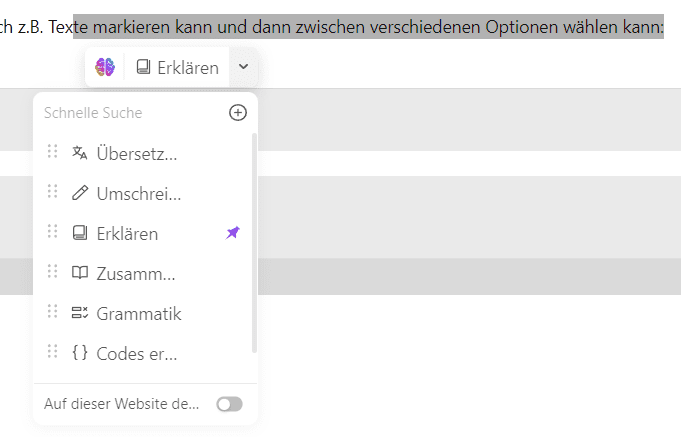Click the plus circle icon to add a prompt
Image resolution: width=681 pixels, height=437 pixels.
click(x=238, y=113)
